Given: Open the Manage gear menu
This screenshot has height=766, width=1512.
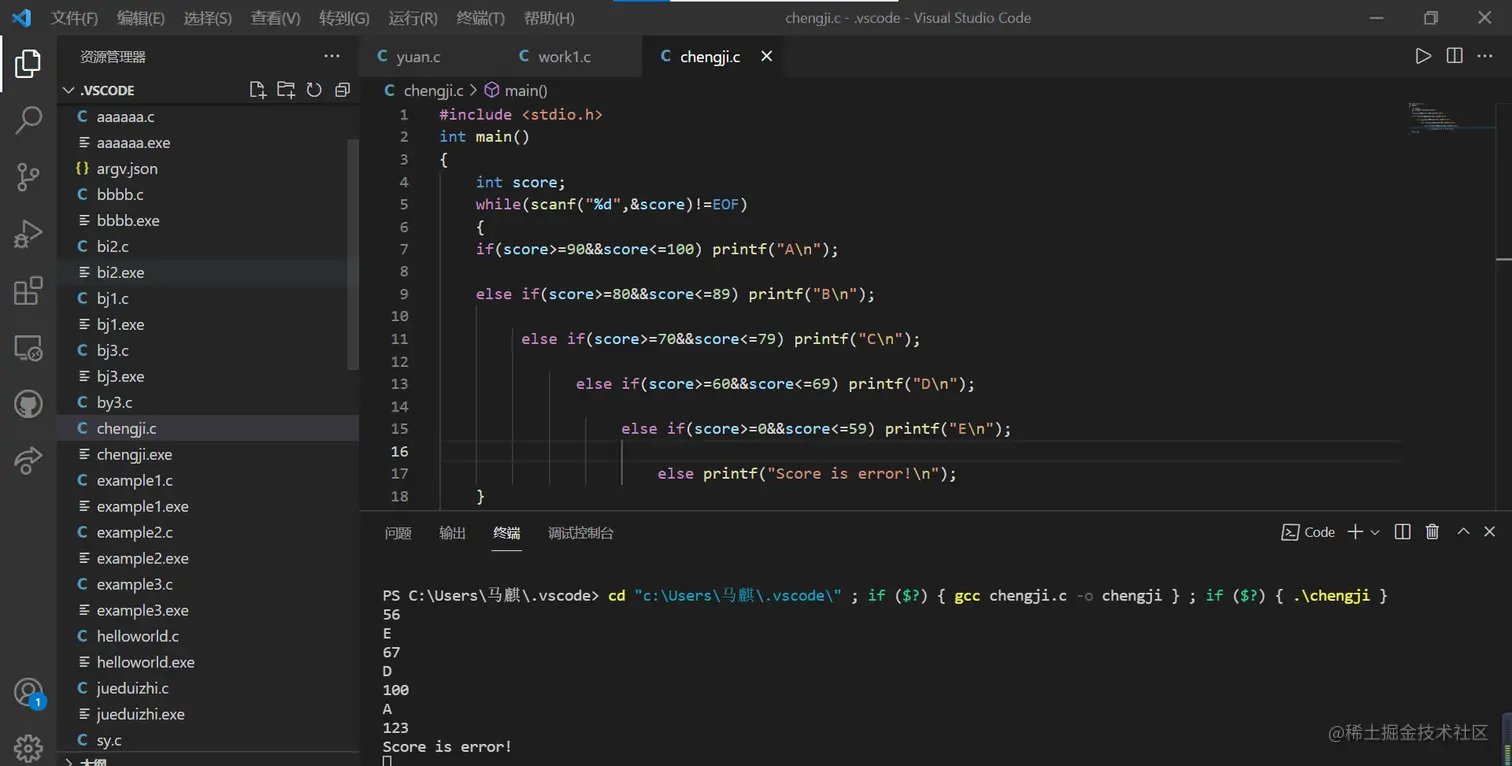Looking at the screenshot, I should click(x=28, y=747).
